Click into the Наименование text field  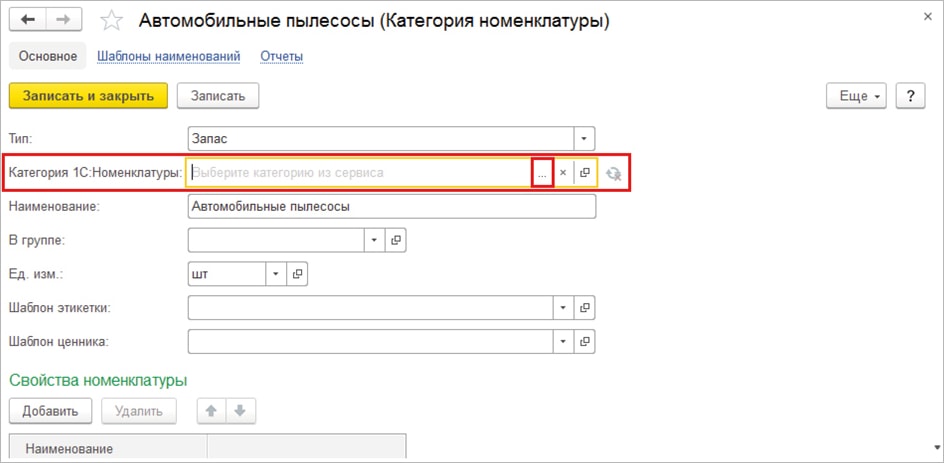[390, 206]
